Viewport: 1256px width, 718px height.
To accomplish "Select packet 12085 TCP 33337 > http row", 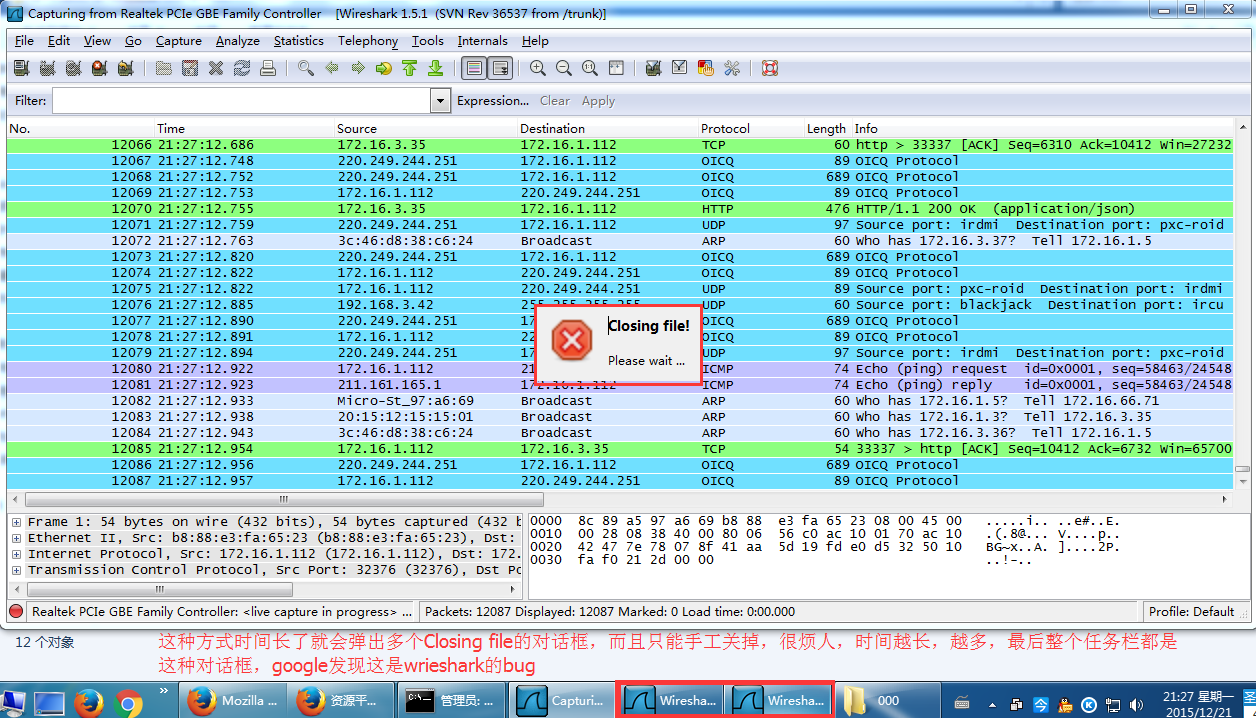I will tap(620, 449).
